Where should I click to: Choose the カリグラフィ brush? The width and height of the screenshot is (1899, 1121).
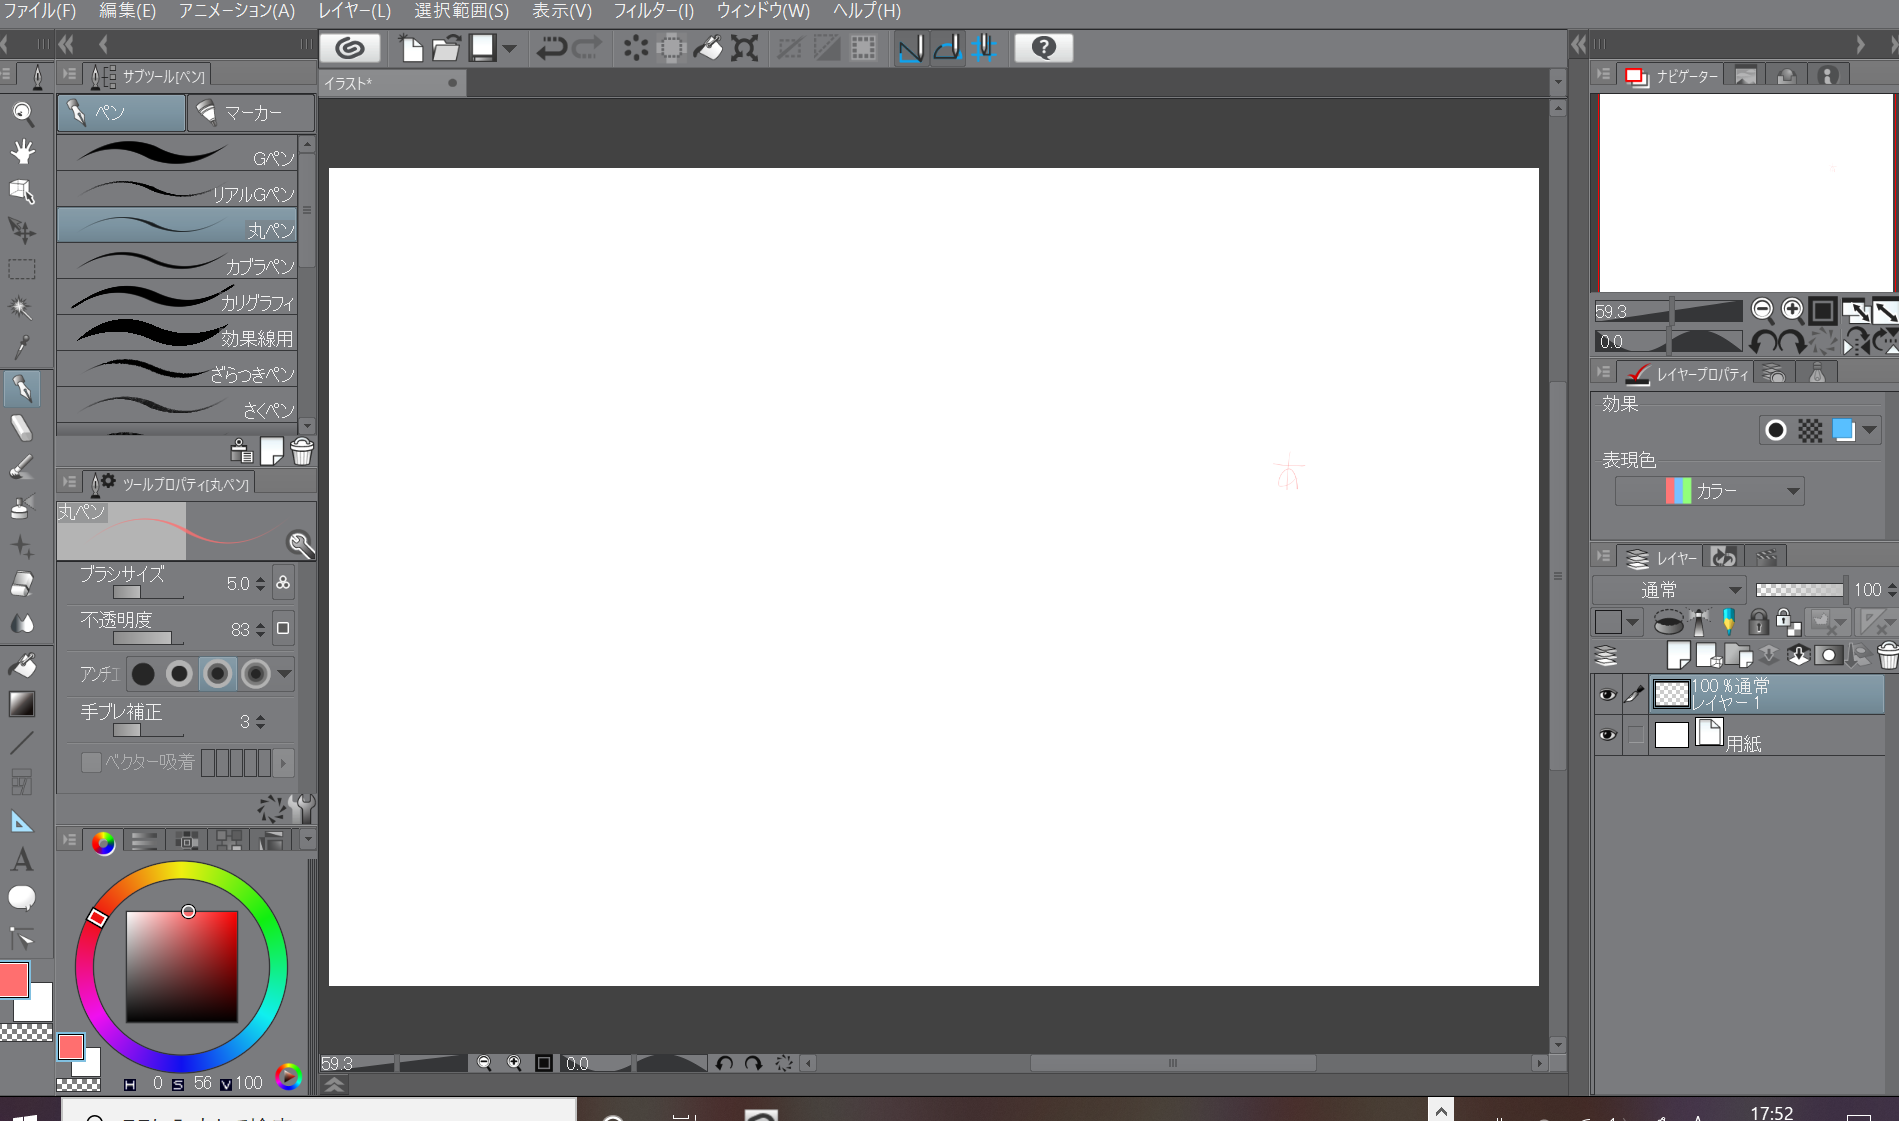(177, 298)
